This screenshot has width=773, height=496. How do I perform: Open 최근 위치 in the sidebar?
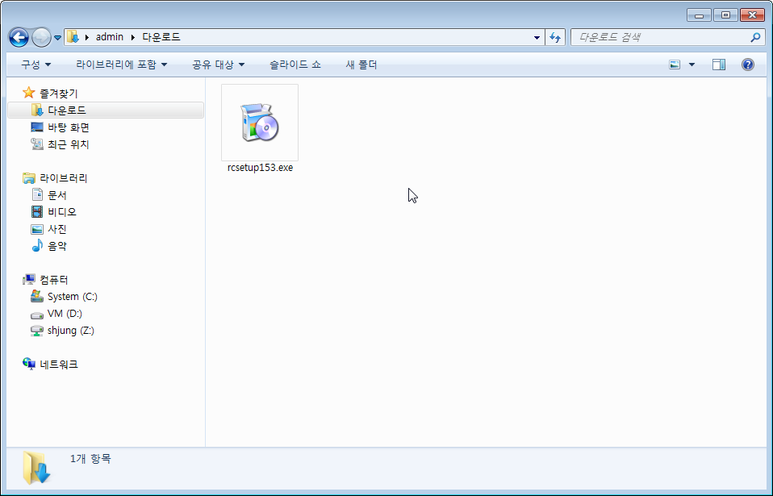(68, 144)
